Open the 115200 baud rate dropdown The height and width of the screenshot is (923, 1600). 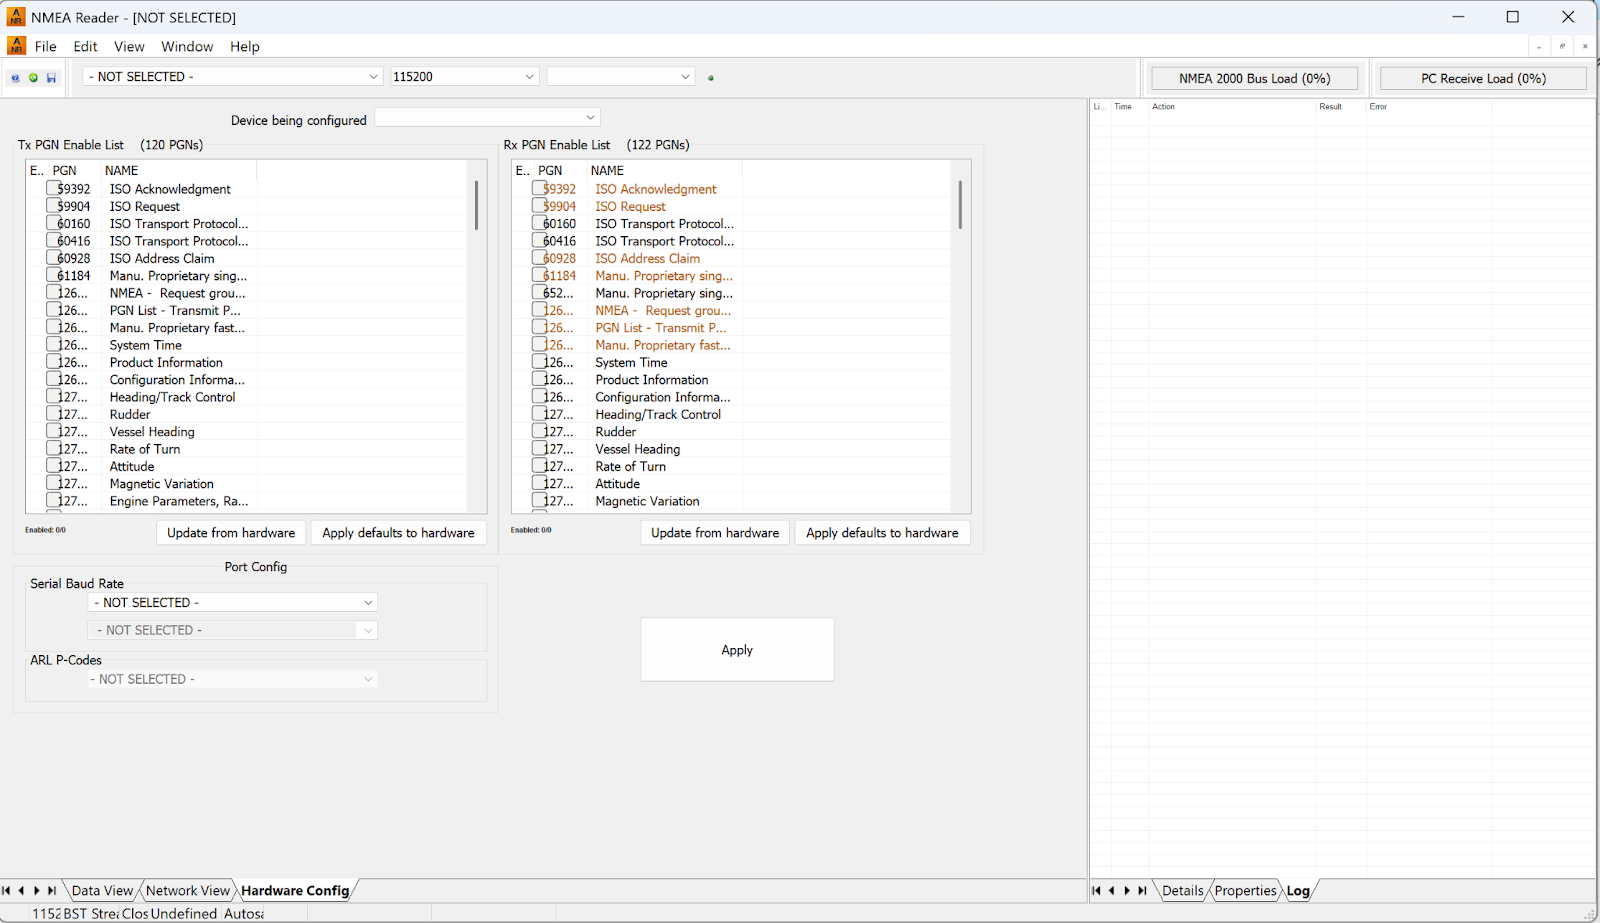(x=465, y=77)
